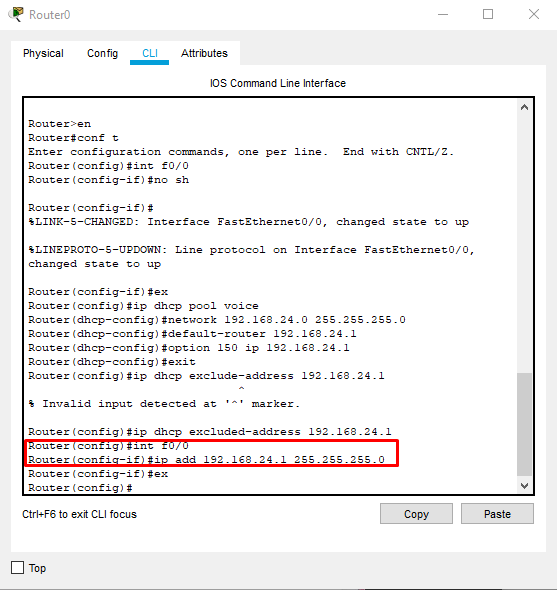Enable the Top checkbox
557x590 pixels.
pos(17,568)
